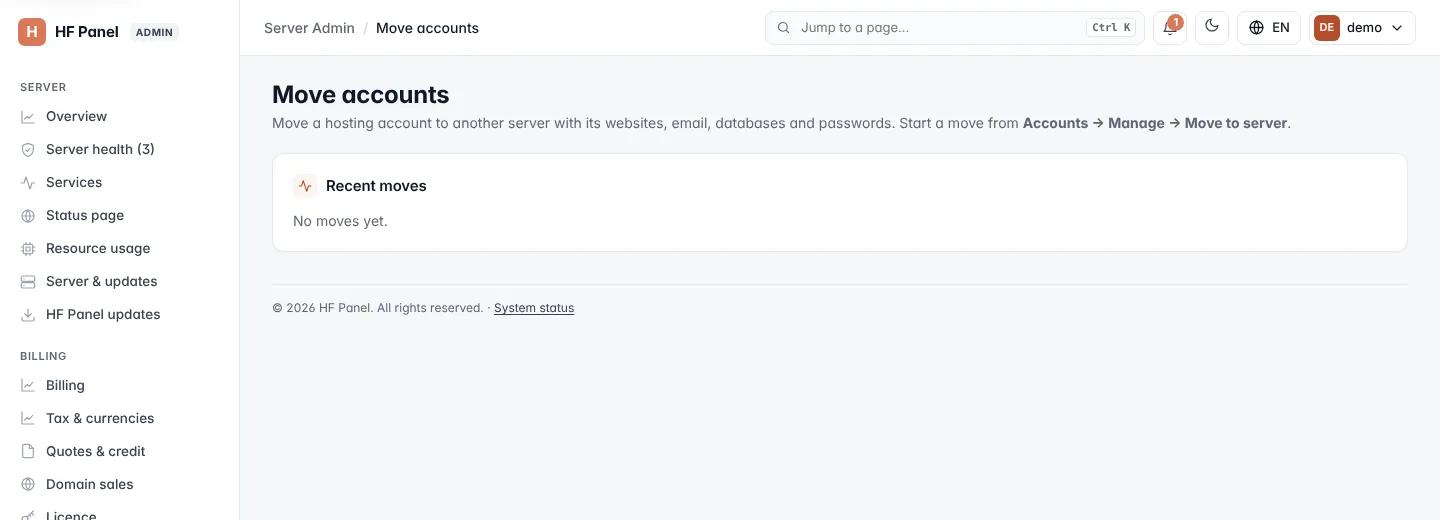Click the Tax & currencies chart icon
Image resolution: width=1440 pixels, height=520 pixels.
(28, 418)
